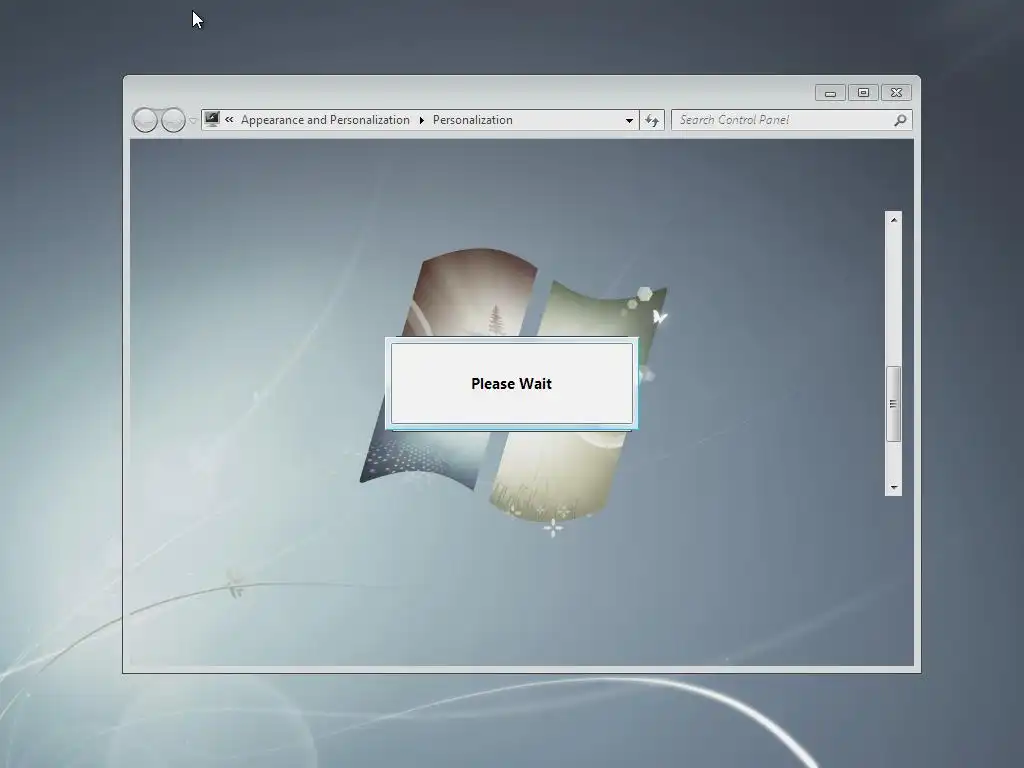1024x768 pixels.
Task: Go to Appearance and Personalization breadcrumb
Action: [x=325, y=120]
